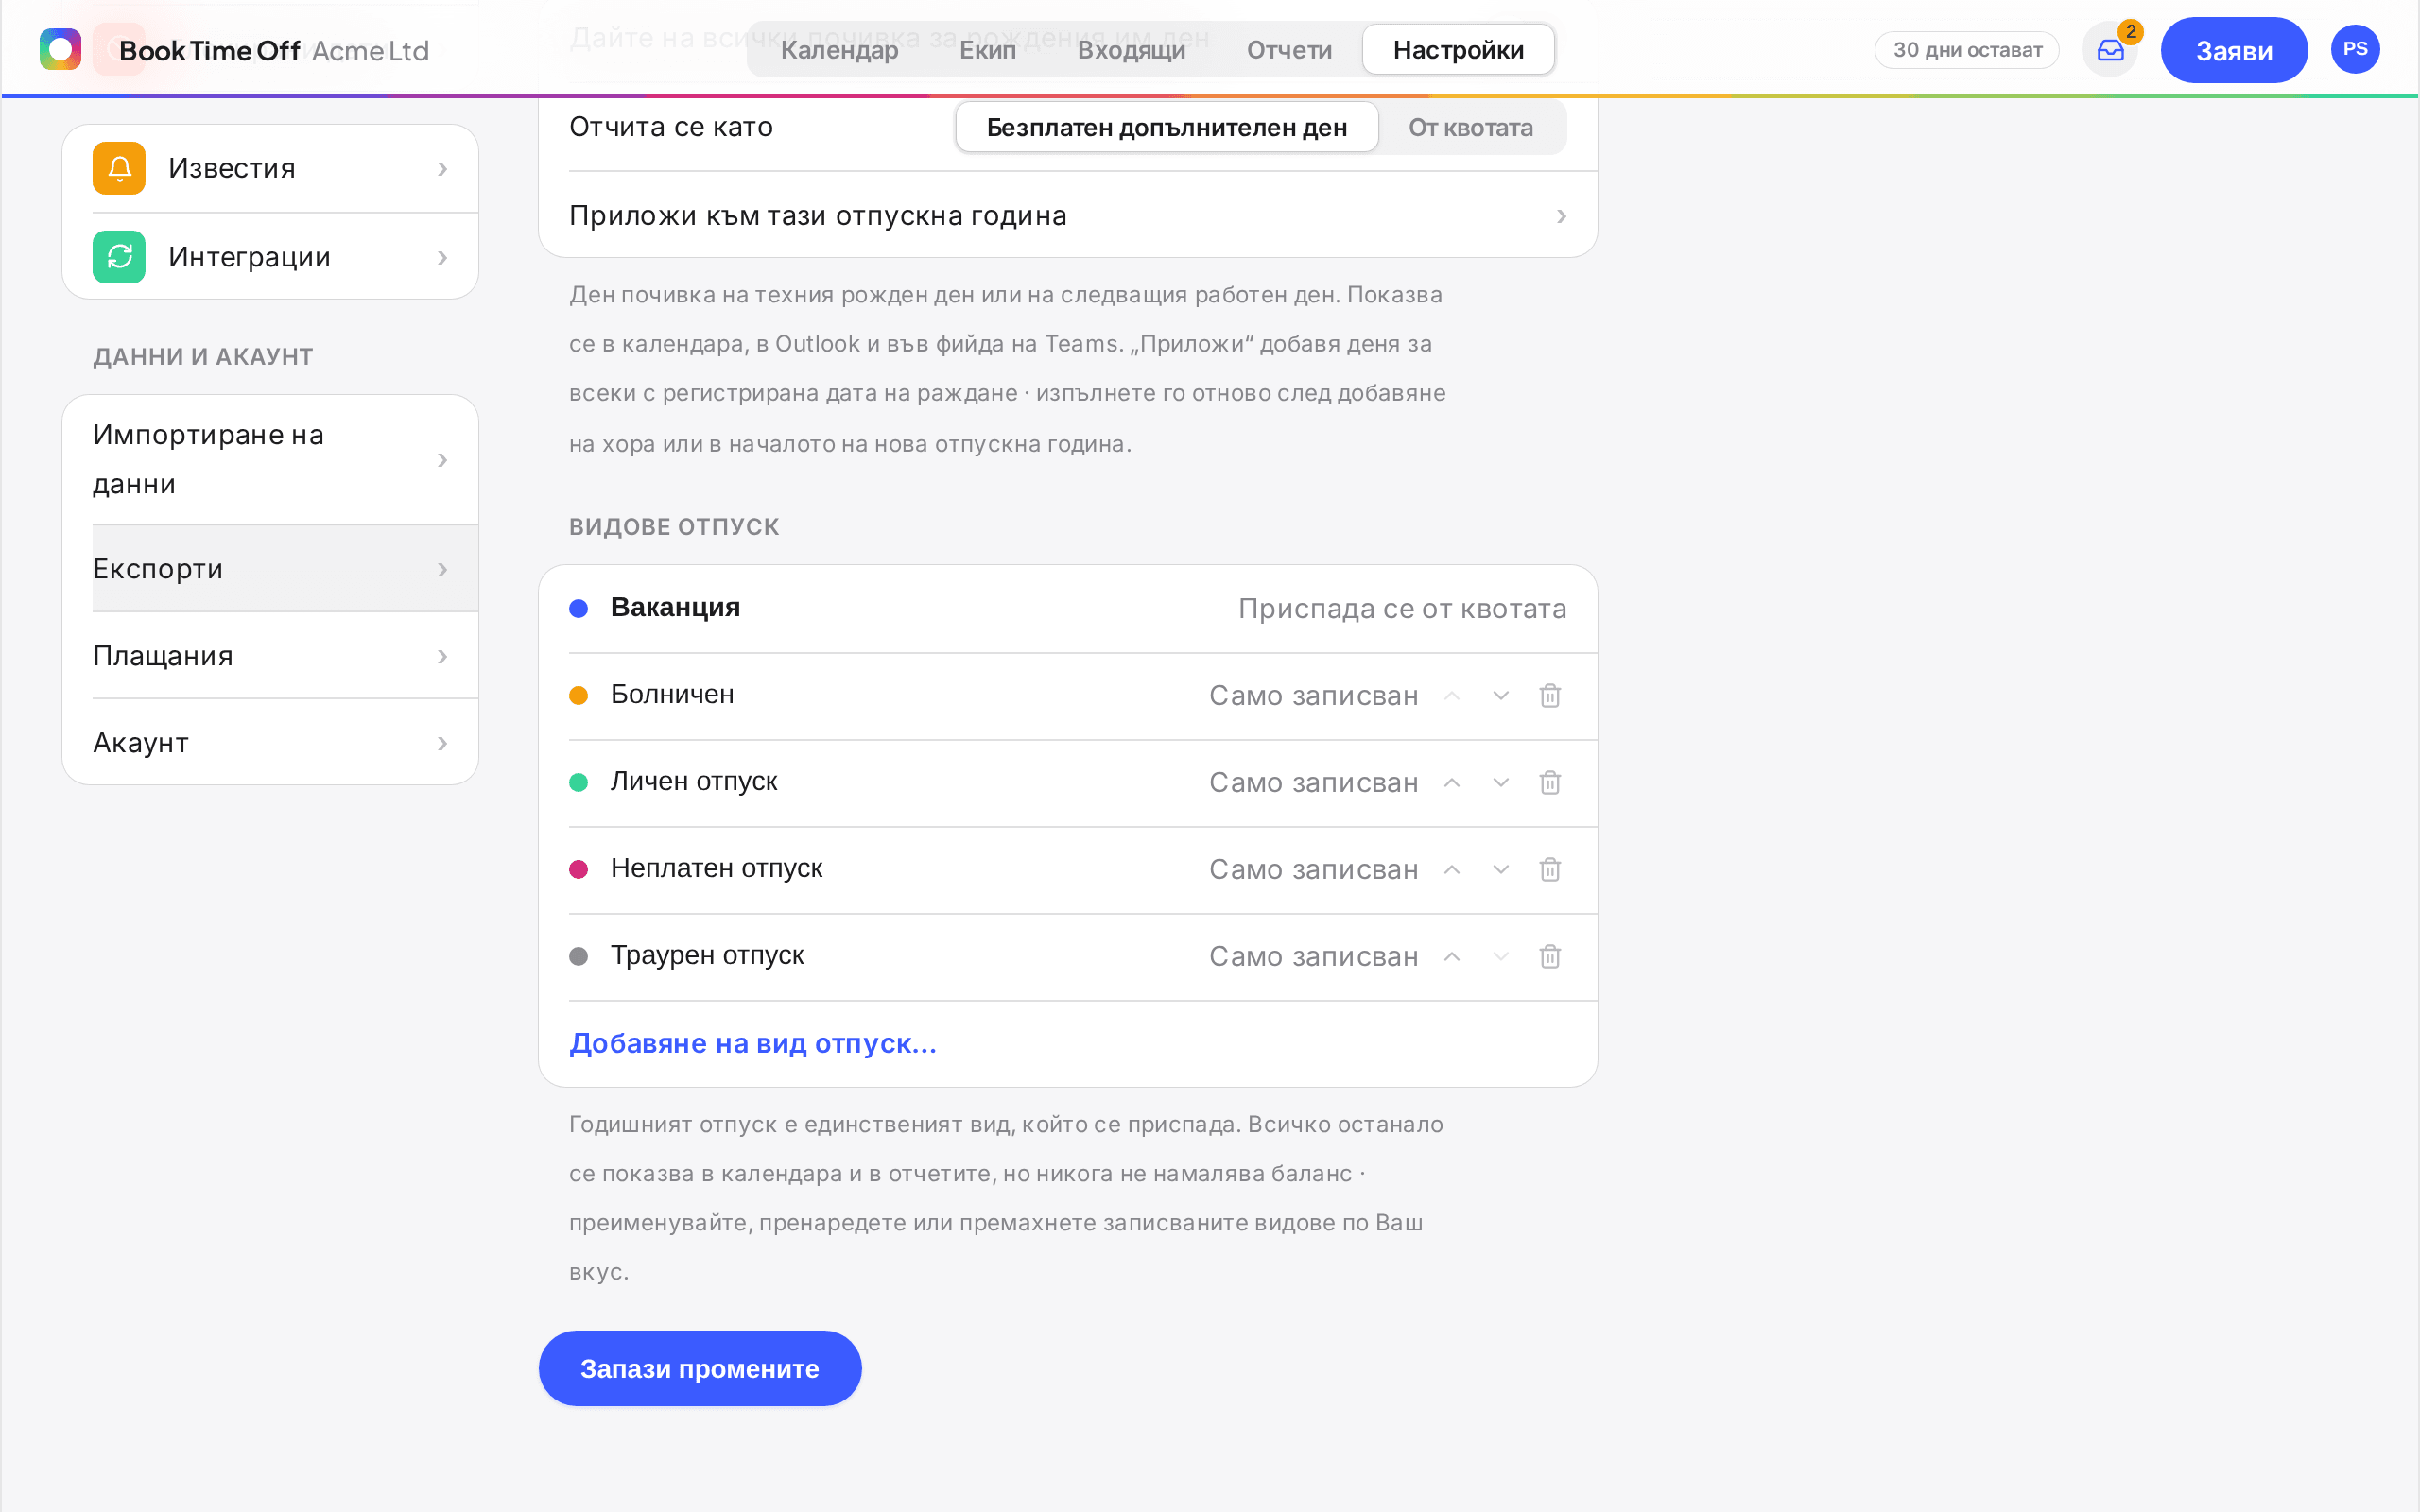Screen dimensions: 2420x1512
Task: Click Приспада се от квотата text
Action: (x=1402, y=608)
